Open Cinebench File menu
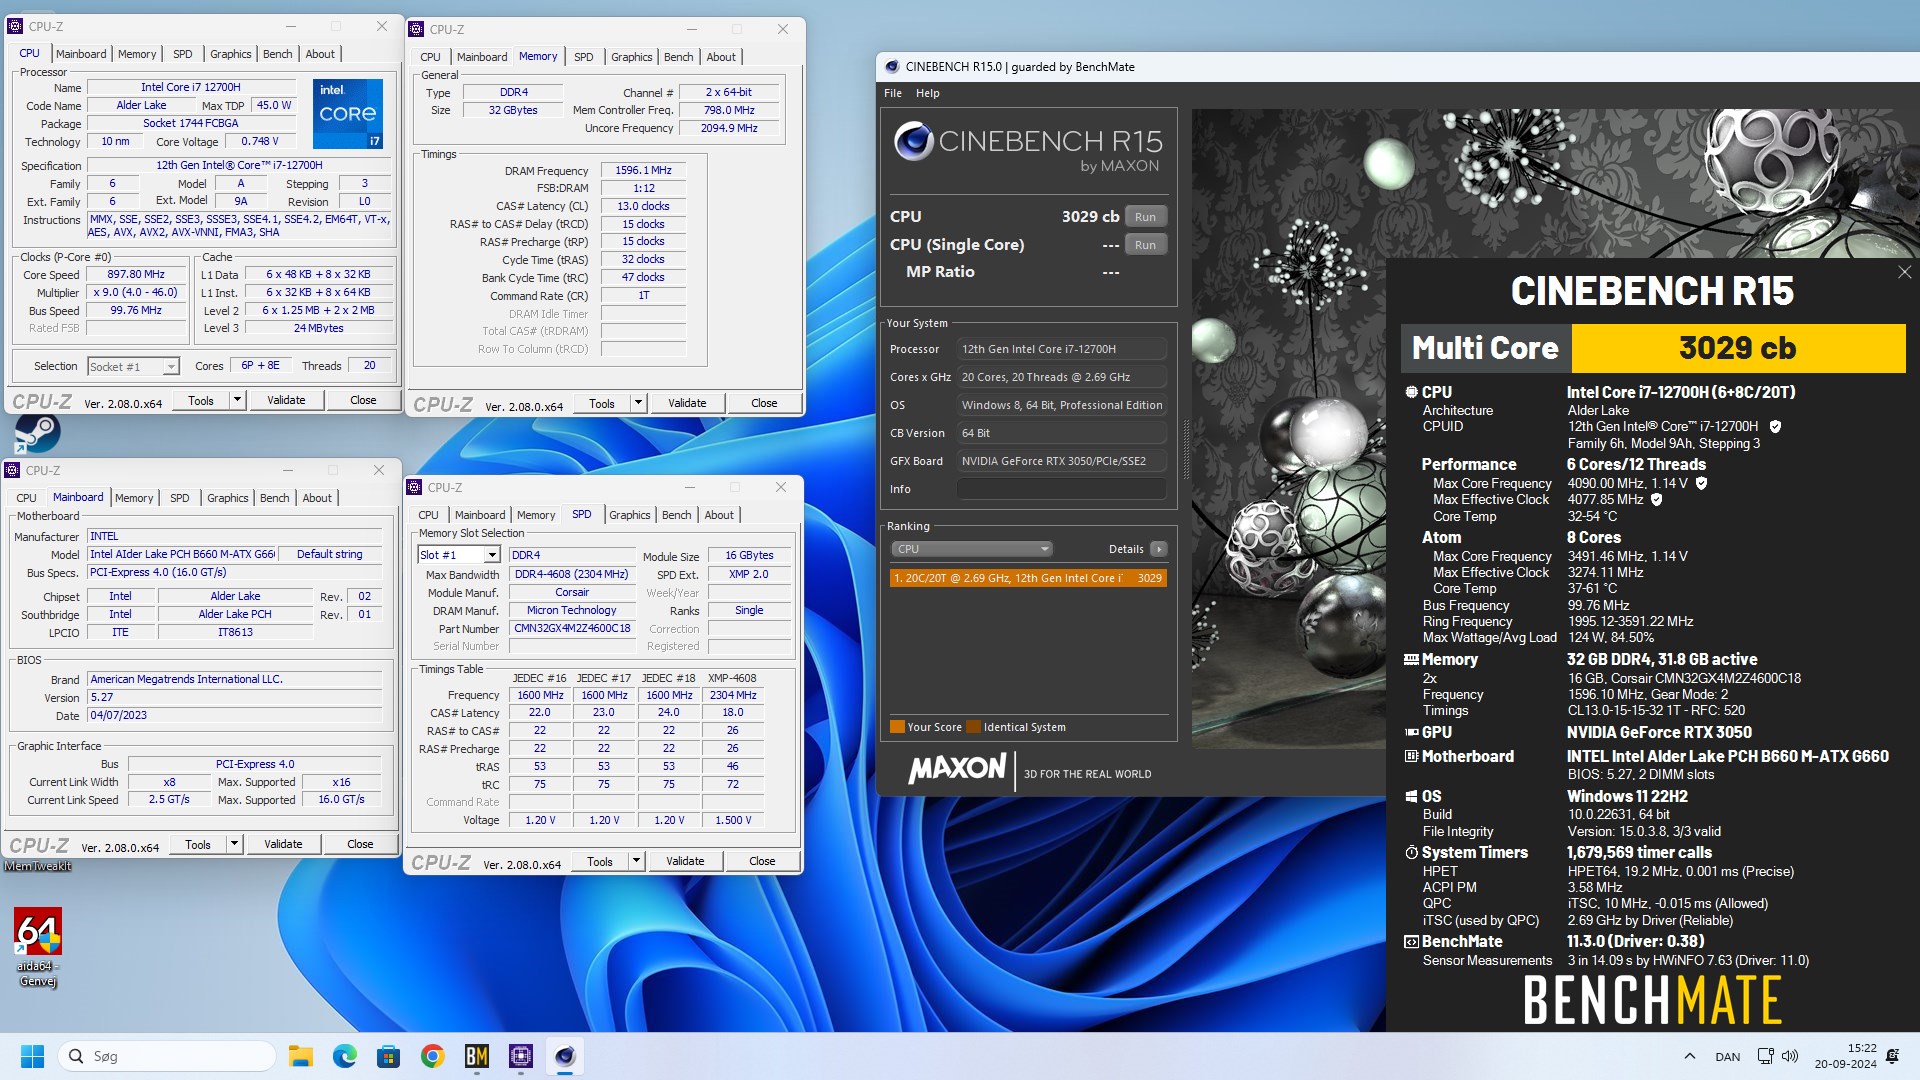Screen dimensions: 1920x1080 (892, 93)
